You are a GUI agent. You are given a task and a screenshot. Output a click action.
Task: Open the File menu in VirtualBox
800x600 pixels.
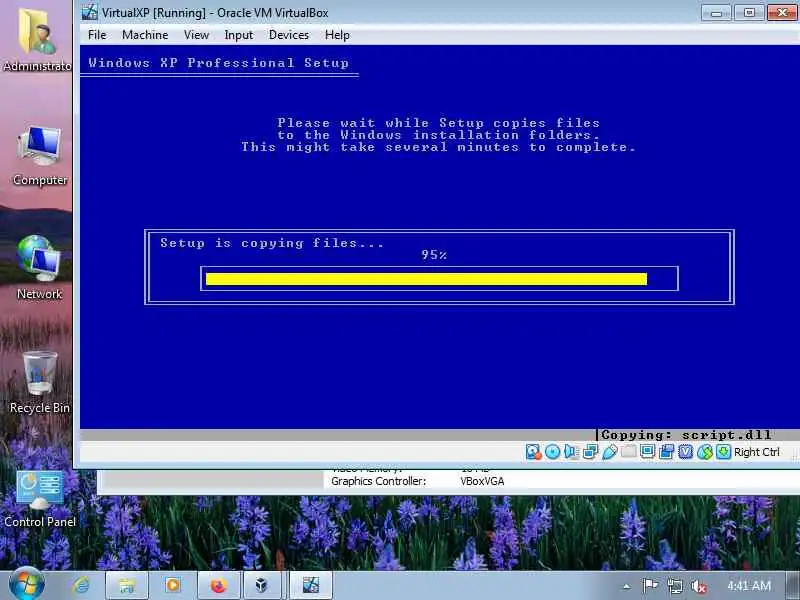coord(97,35)
